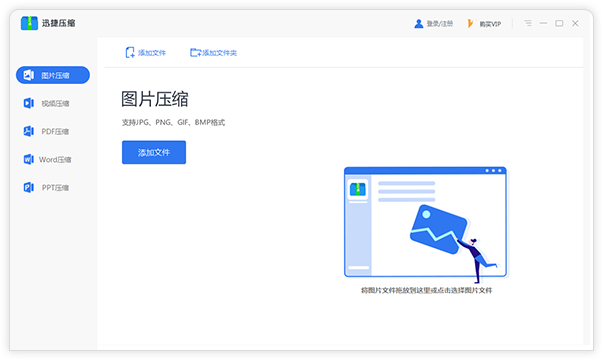Click the 支持JPG、PNG、GIF、BMP格式 text
Screen dimensions: 603x360
coord(173,122)
